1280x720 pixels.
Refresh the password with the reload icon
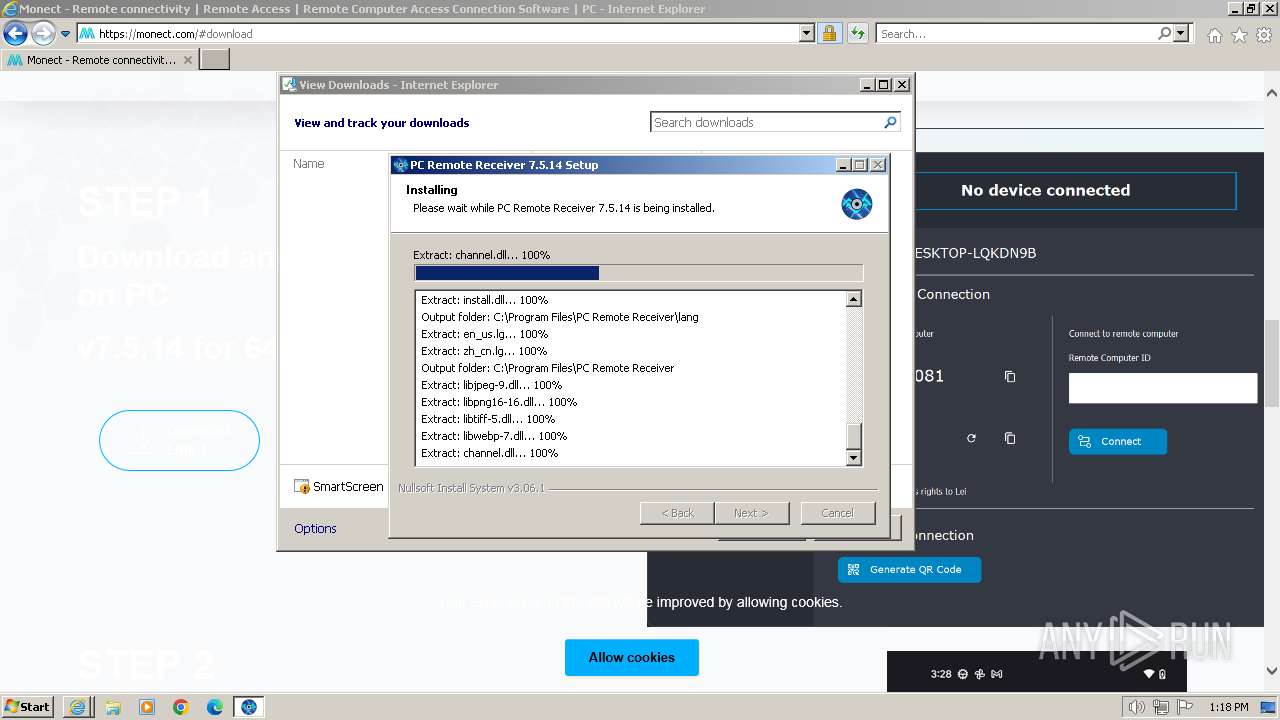971,438
